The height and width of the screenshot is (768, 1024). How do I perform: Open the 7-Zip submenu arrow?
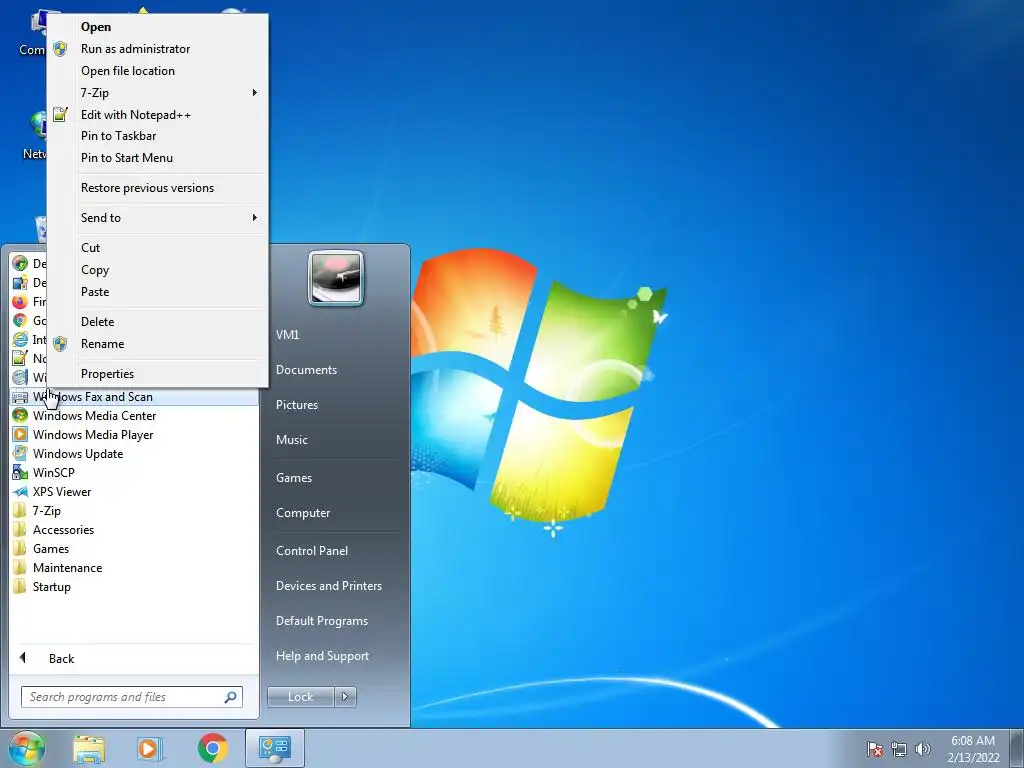point(255,93)
